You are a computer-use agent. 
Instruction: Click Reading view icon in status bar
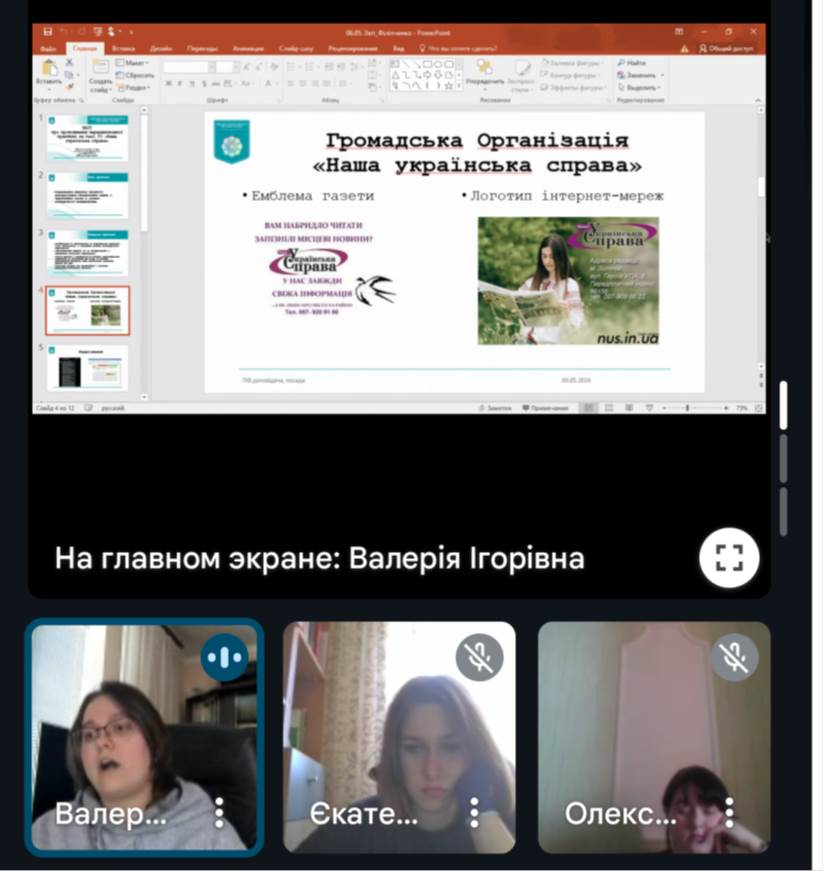[x=629, y=408]
